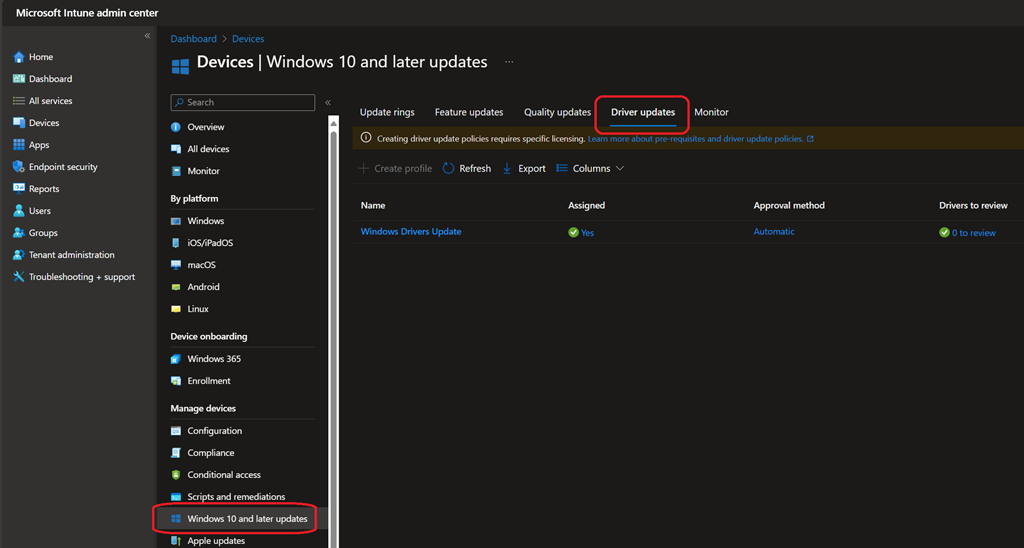Image resolution: width=1024 pixels, height=548 pixels.
Task: Click the Refresh icon in toolbar
Action: click(449, 169)
